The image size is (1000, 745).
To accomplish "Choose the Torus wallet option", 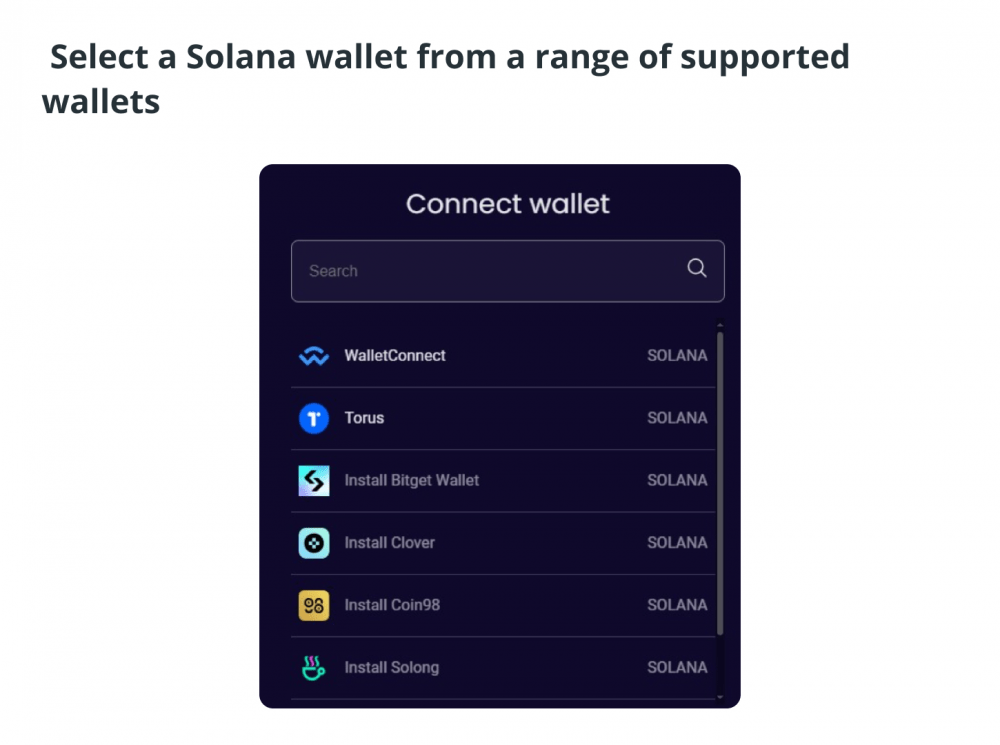I will tap(503, 418).
